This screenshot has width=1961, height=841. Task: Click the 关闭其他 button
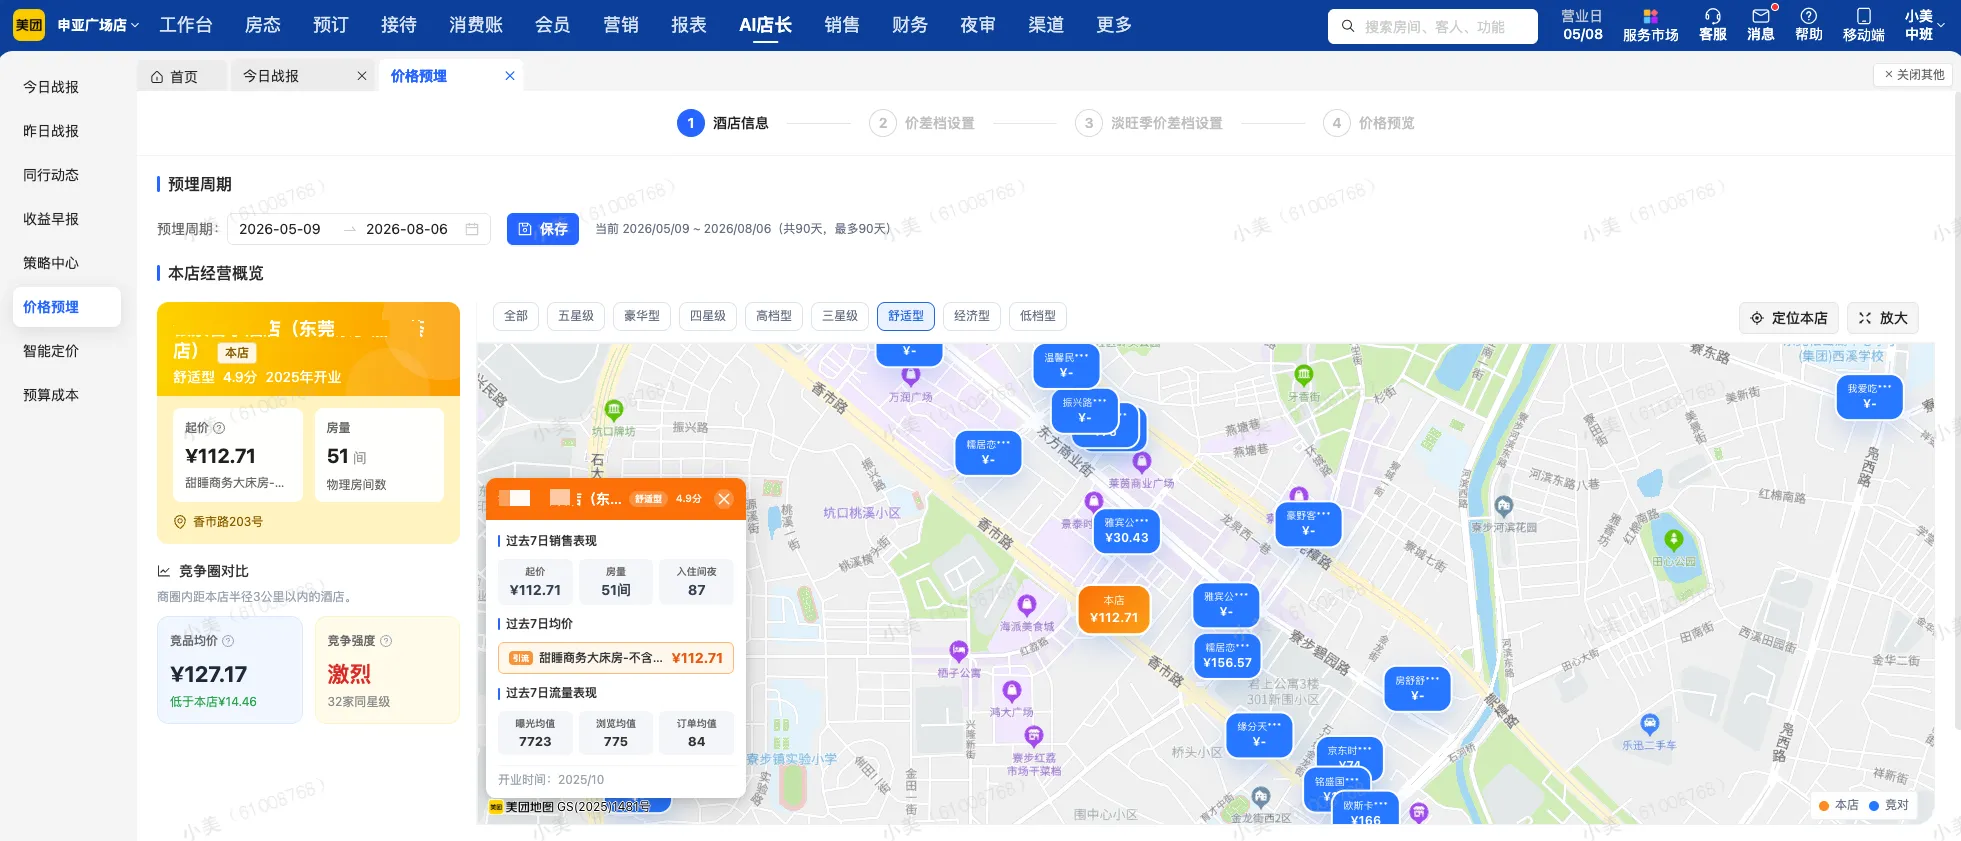1913,75
